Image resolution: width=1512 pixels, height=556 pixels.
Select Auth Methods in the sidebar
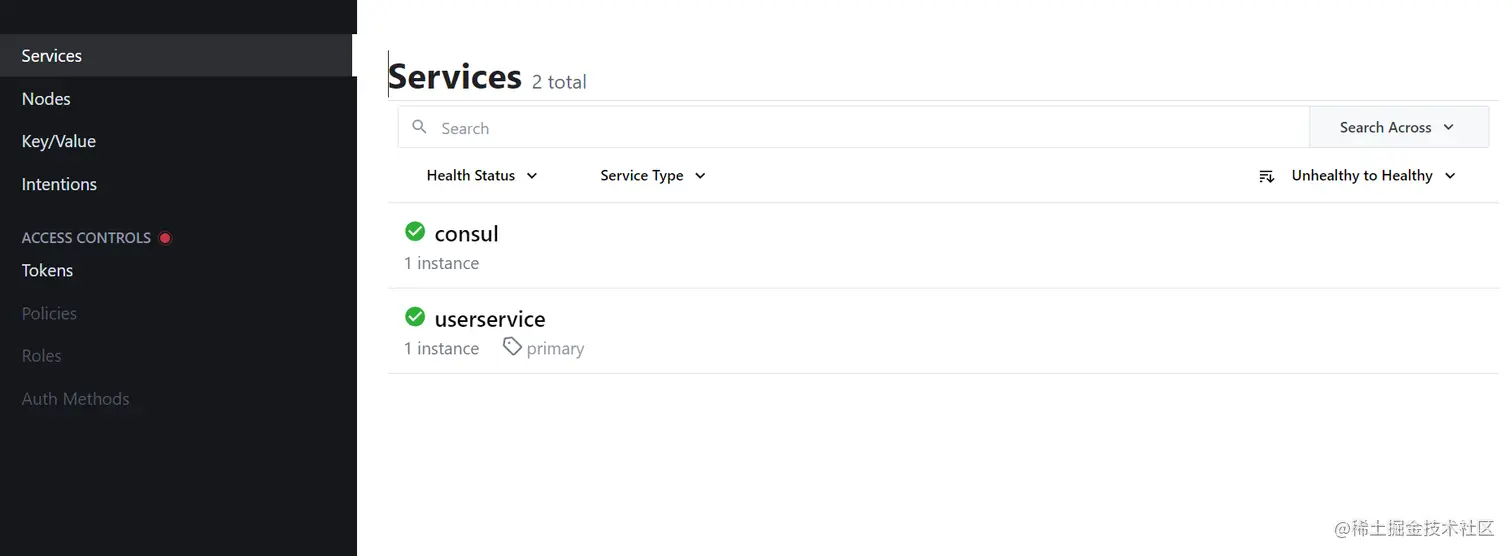click(75, 399)
